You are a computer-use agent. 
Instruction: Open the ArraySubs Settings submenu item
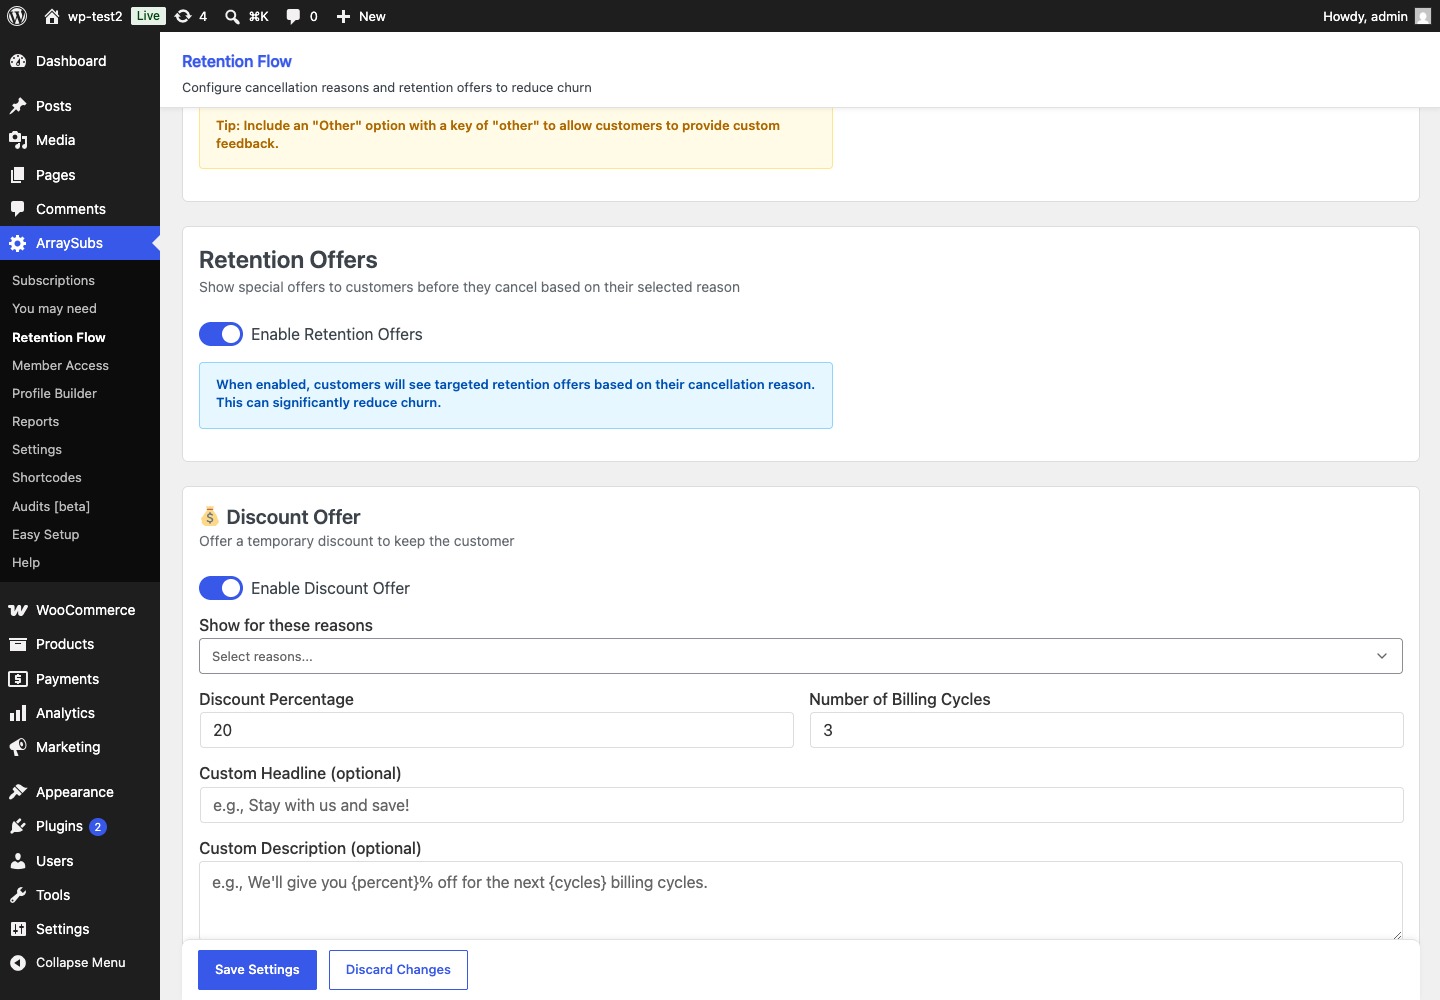[x=37, y=450]
